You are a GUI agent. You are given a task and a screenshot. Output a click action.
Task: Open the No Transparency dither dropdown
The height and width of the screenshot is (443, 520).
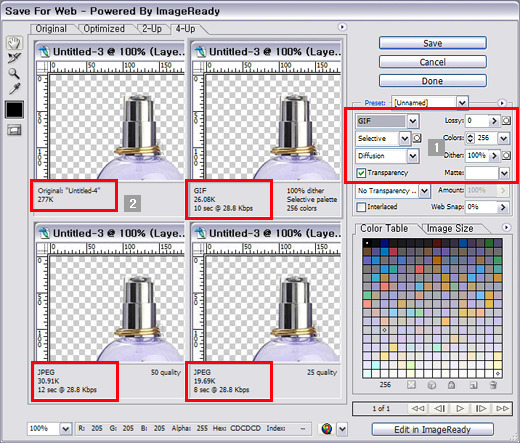coord(424,191)
